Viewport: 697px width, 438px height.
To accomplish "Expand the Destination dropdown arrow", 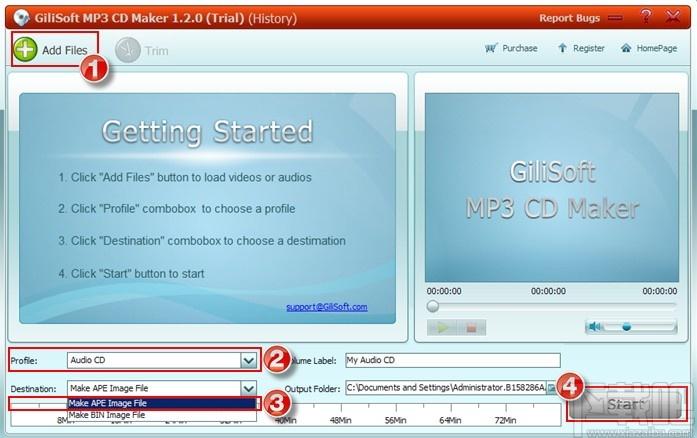I will pos(248,388).
